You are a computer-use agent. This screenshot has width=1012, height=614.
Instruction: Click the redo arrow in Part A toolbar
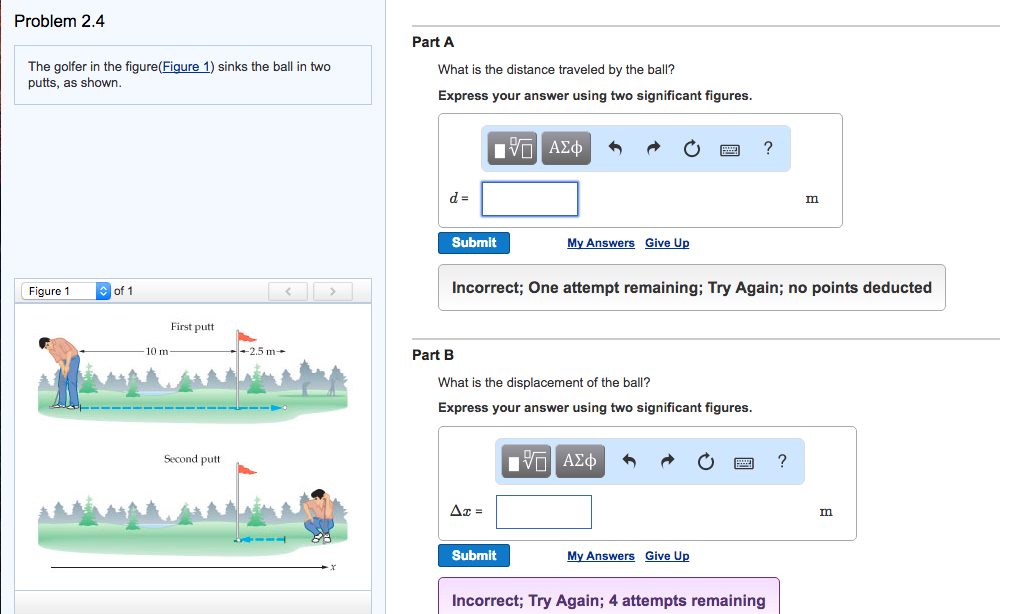tap(656, 147)
